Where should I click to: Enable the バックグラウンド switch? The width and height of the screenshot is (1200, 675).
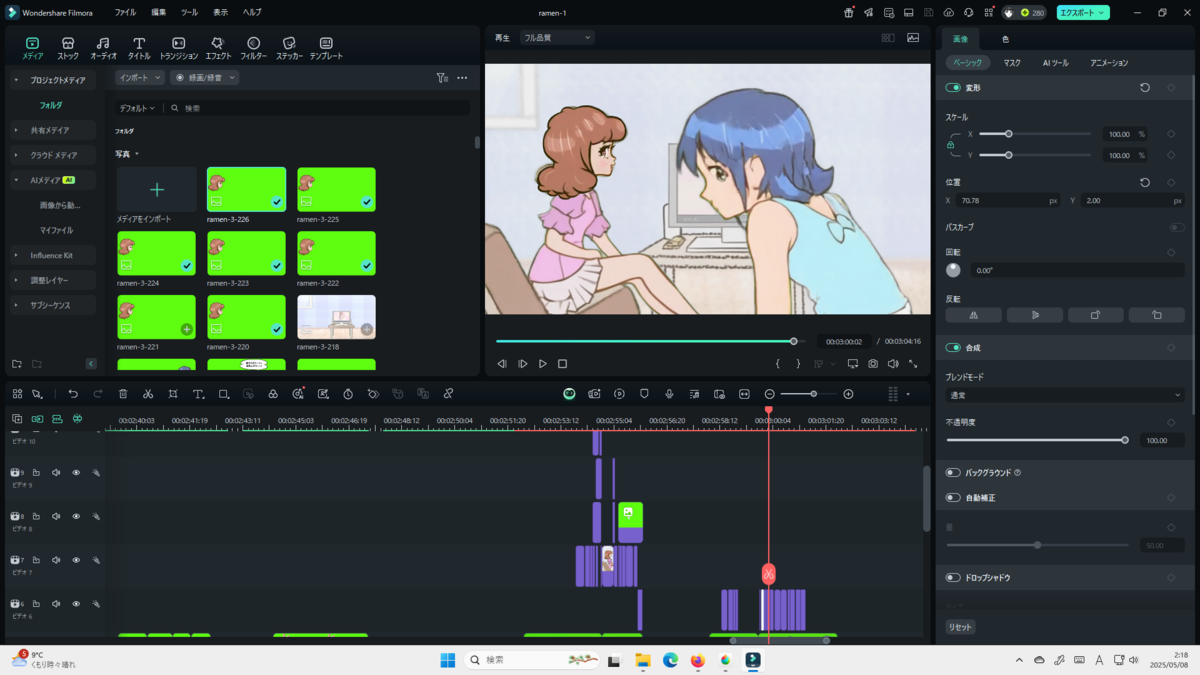pos(953,472)
